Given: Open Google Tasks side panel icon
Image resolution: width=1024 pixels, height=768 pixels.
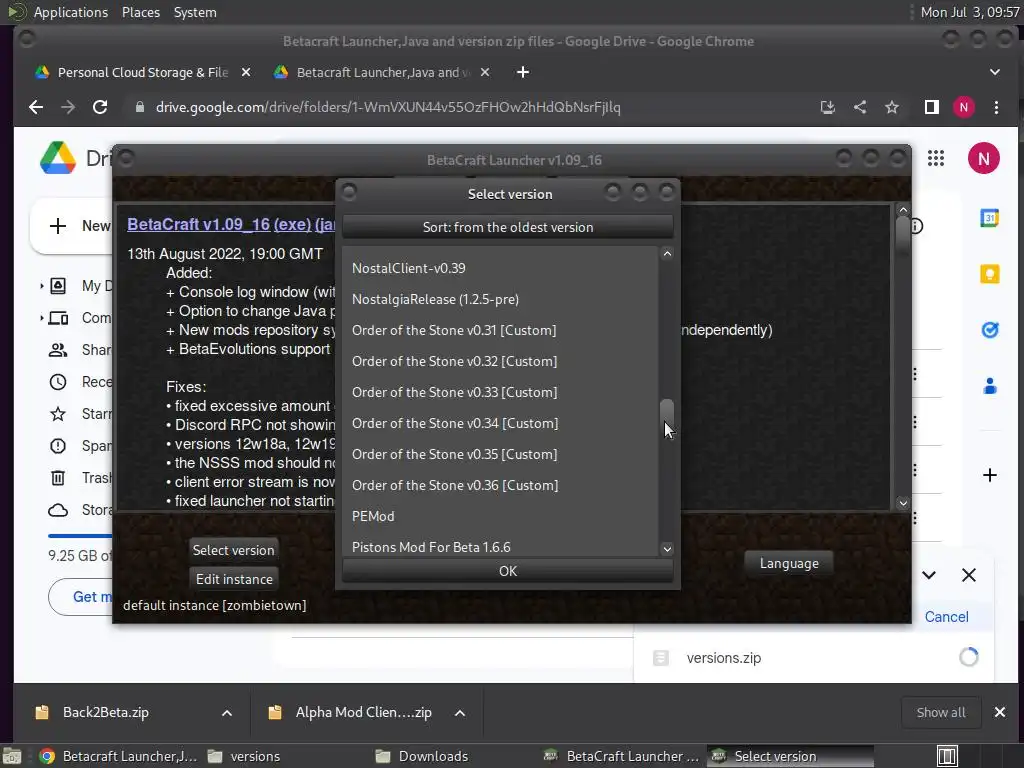Looking at the screenshot, I should coord(989,330).
